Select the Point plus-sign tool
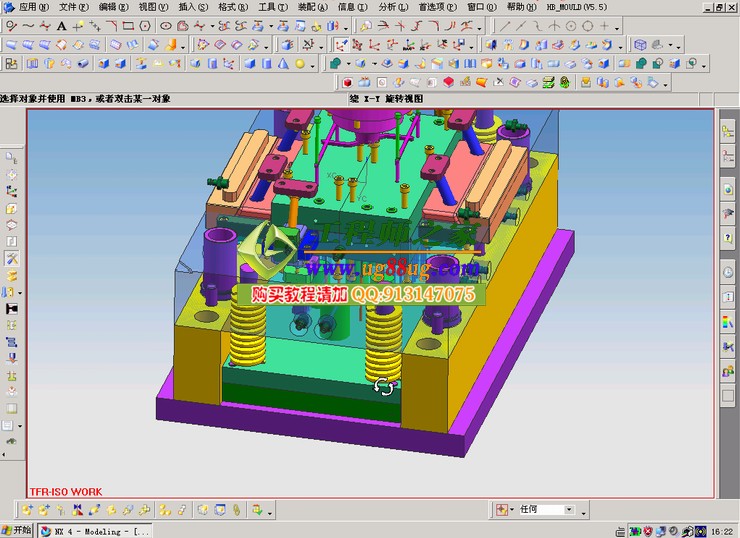This screenshot has height=538, width=740. (x=606, y=25)
